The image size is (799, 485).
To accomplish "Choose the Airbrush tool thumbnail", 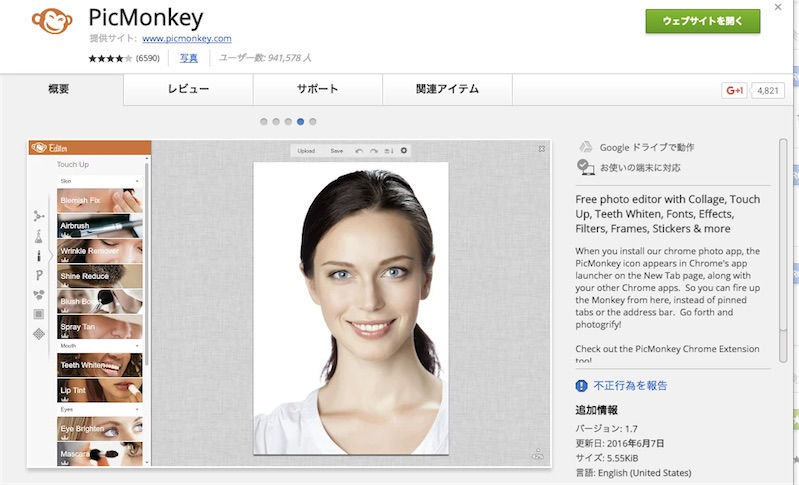I will [x=100, y=226].
